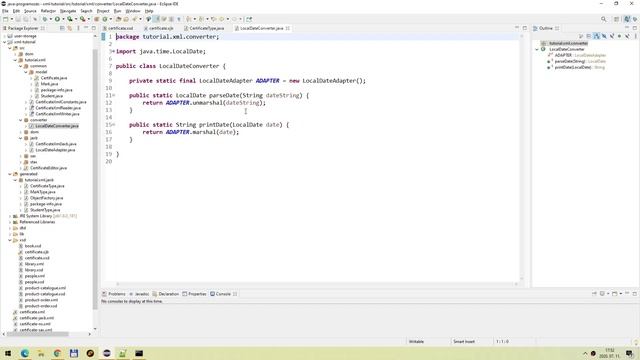Click the Link with Editor icon in Package Explorer
Image resolution: width=640 pixels, height=360 pixels.
[69, 28]
